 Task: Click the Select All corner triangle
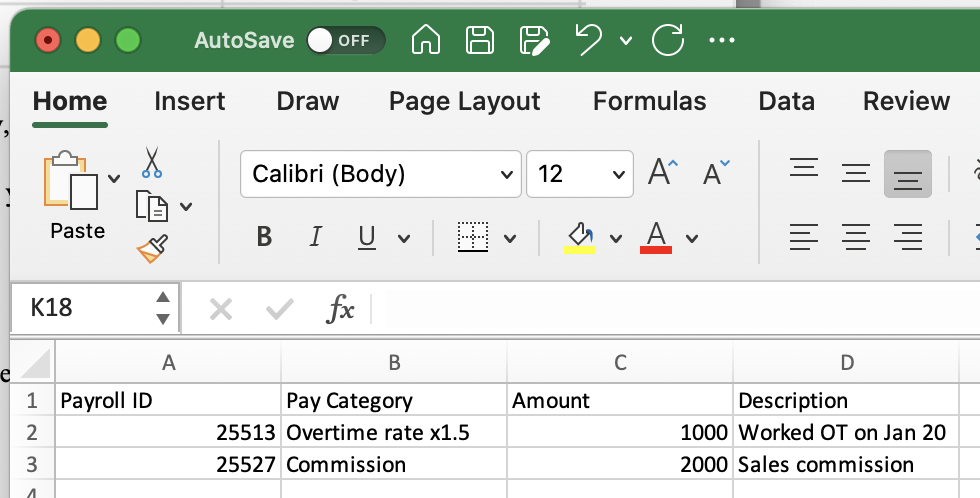click(34, 363)
